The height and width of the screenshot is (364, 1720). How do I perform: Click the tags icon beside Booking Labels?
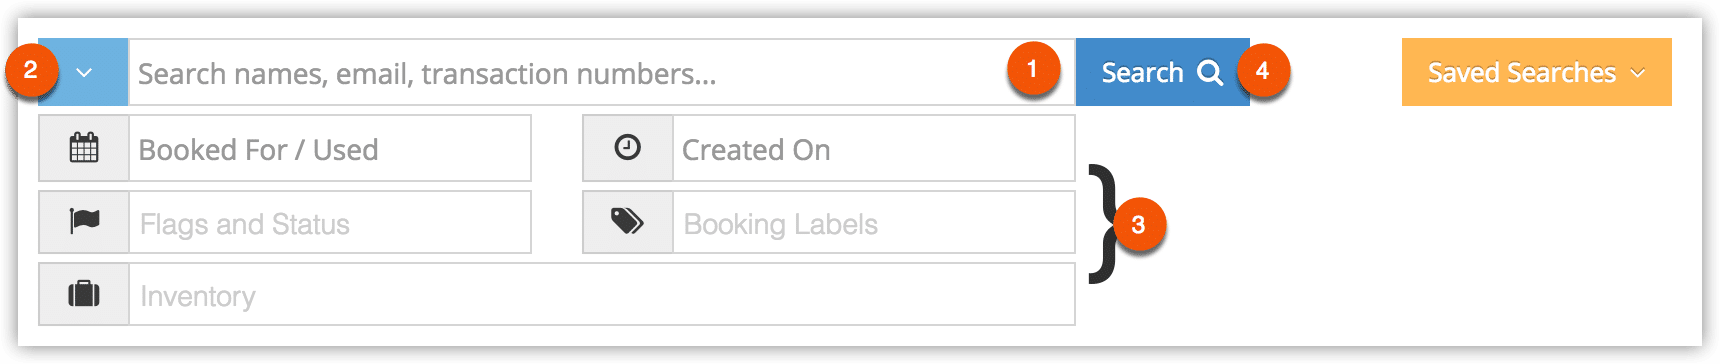tap(628, 221)
